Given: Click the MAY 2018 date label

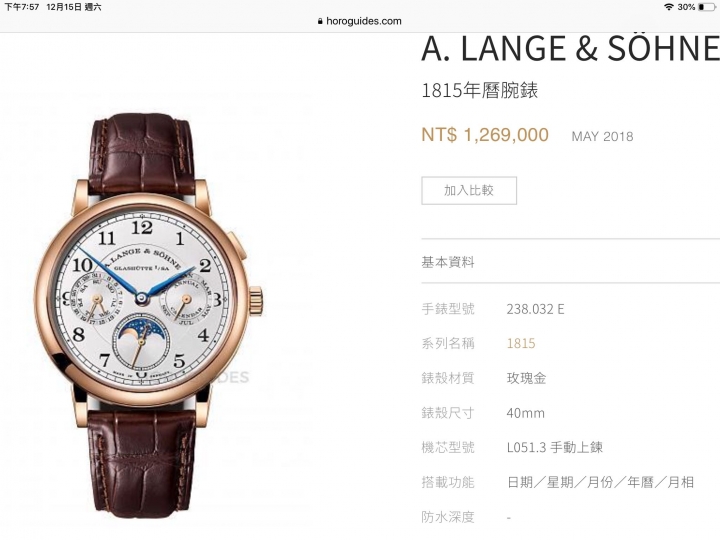Looking at the screenshot, I should (602, 136).
